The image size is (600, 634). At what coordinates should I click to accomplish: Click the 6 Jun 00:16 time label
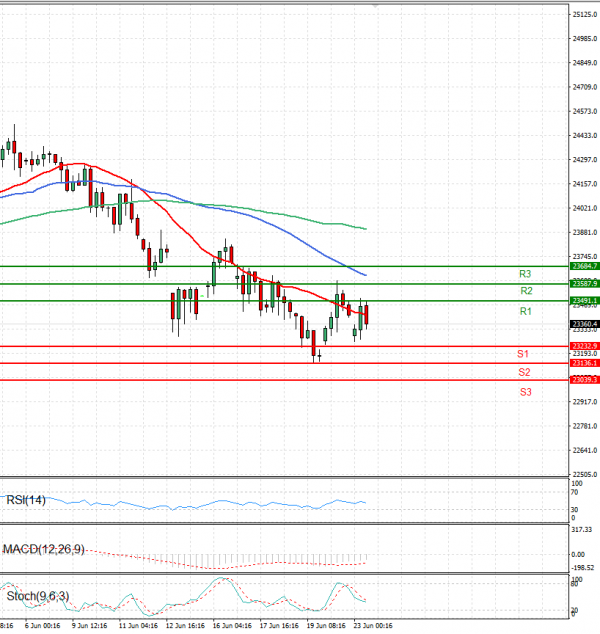(x=42, y=626)
